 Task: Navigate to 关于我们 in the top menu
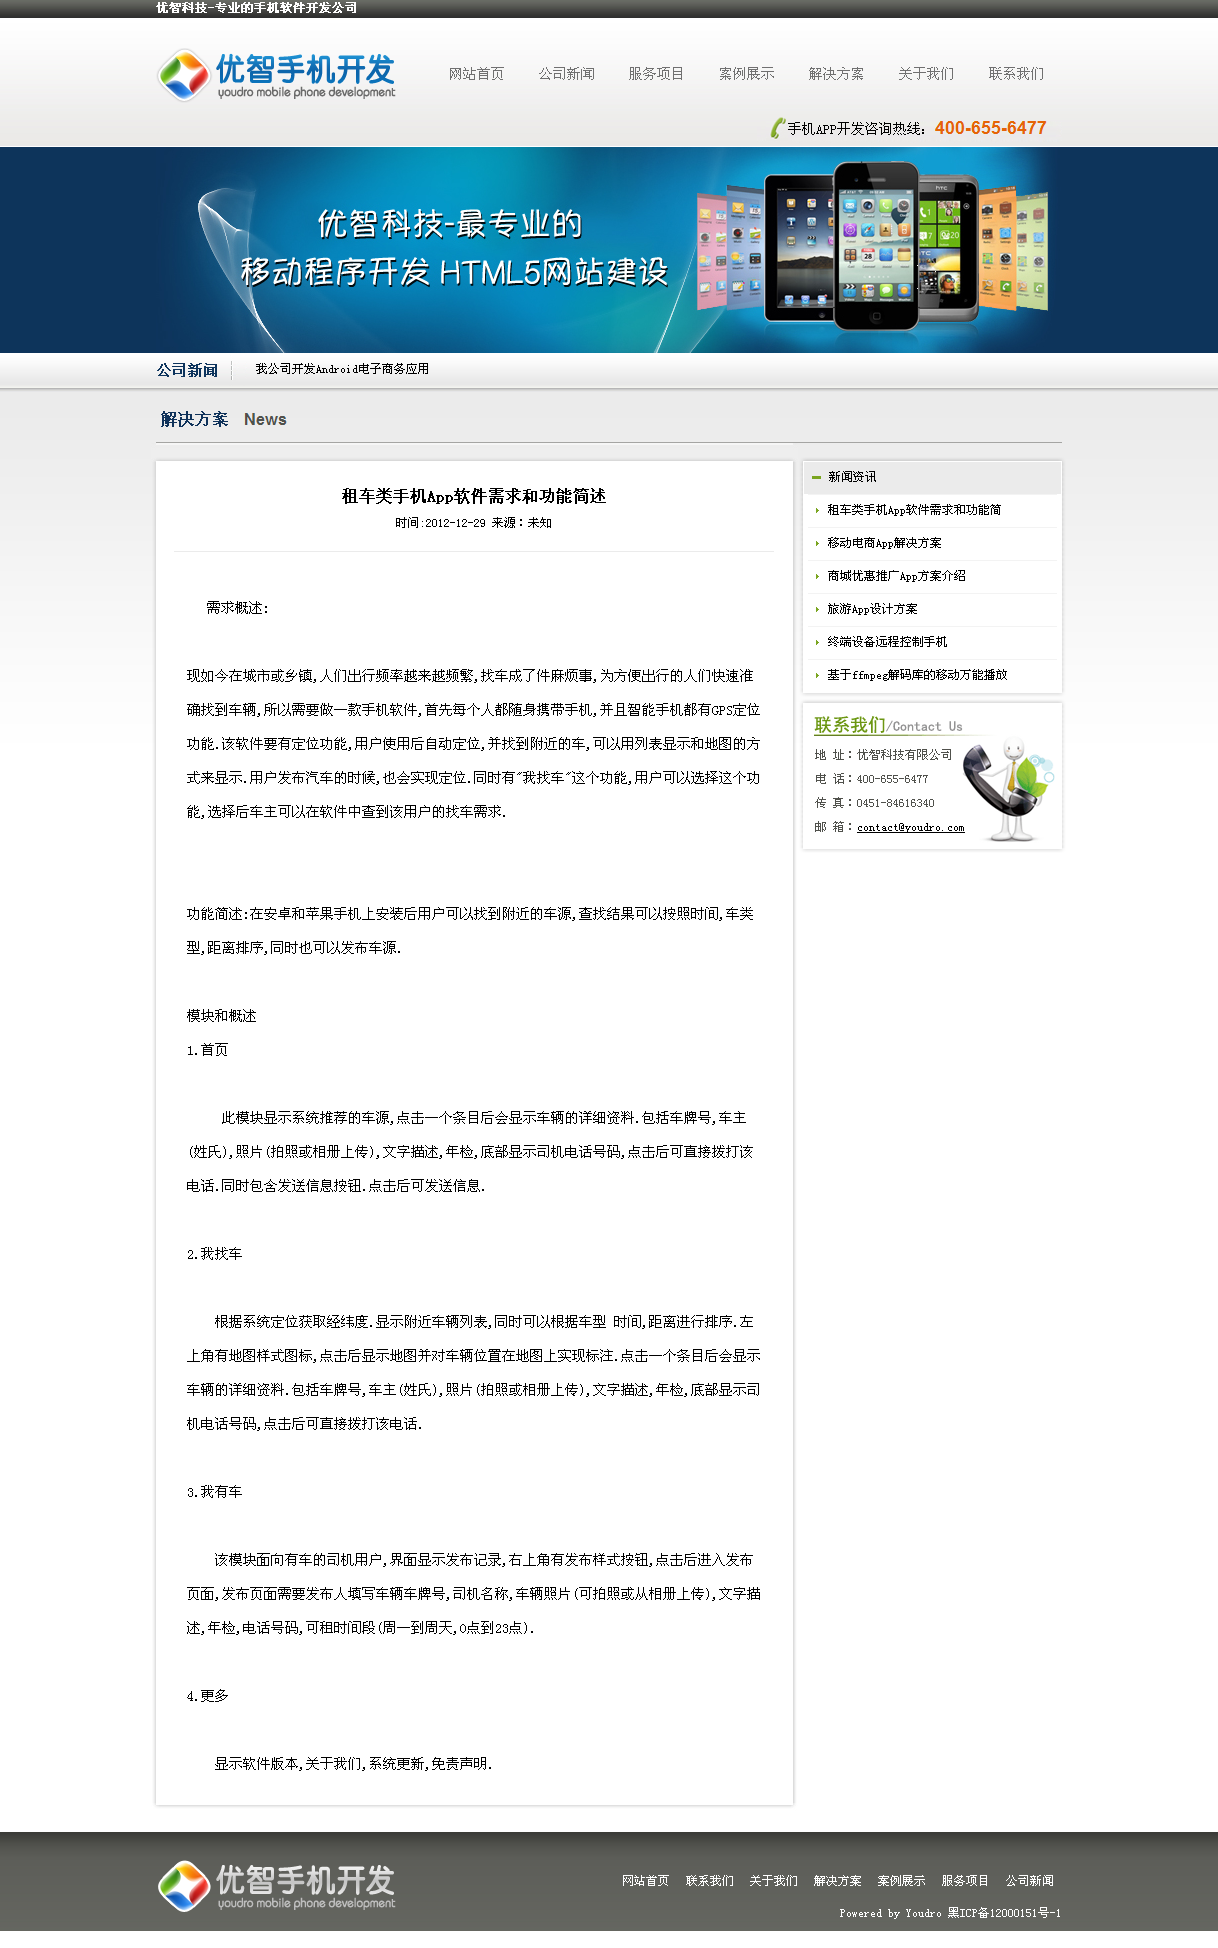[x=926, y=74]
